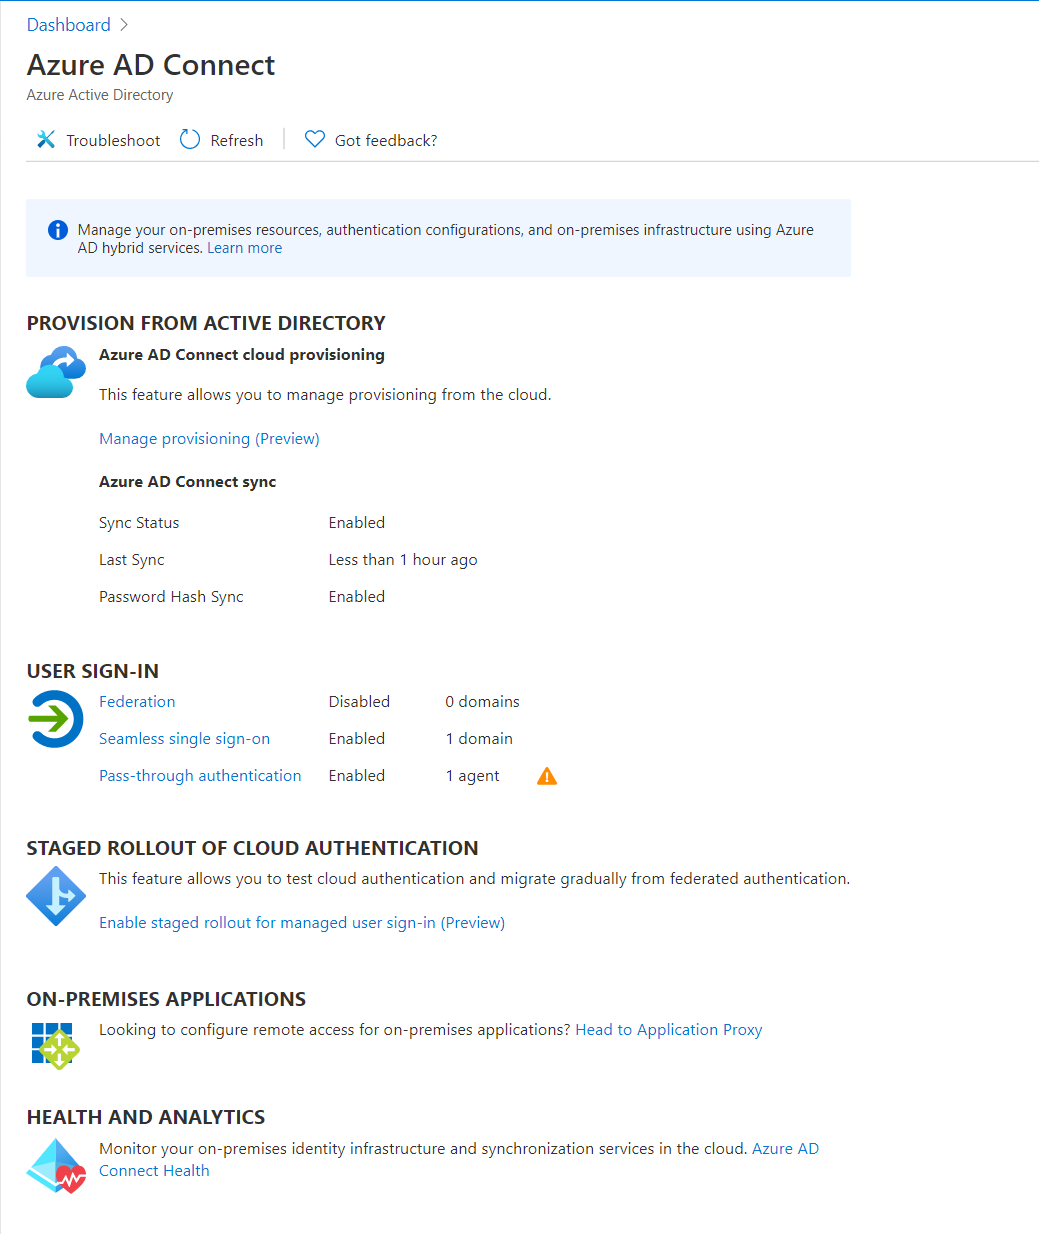The width and height of the screenshot is (1039, 1234).
Task: Click the 1 domain count
Action: tap(479, 739)
